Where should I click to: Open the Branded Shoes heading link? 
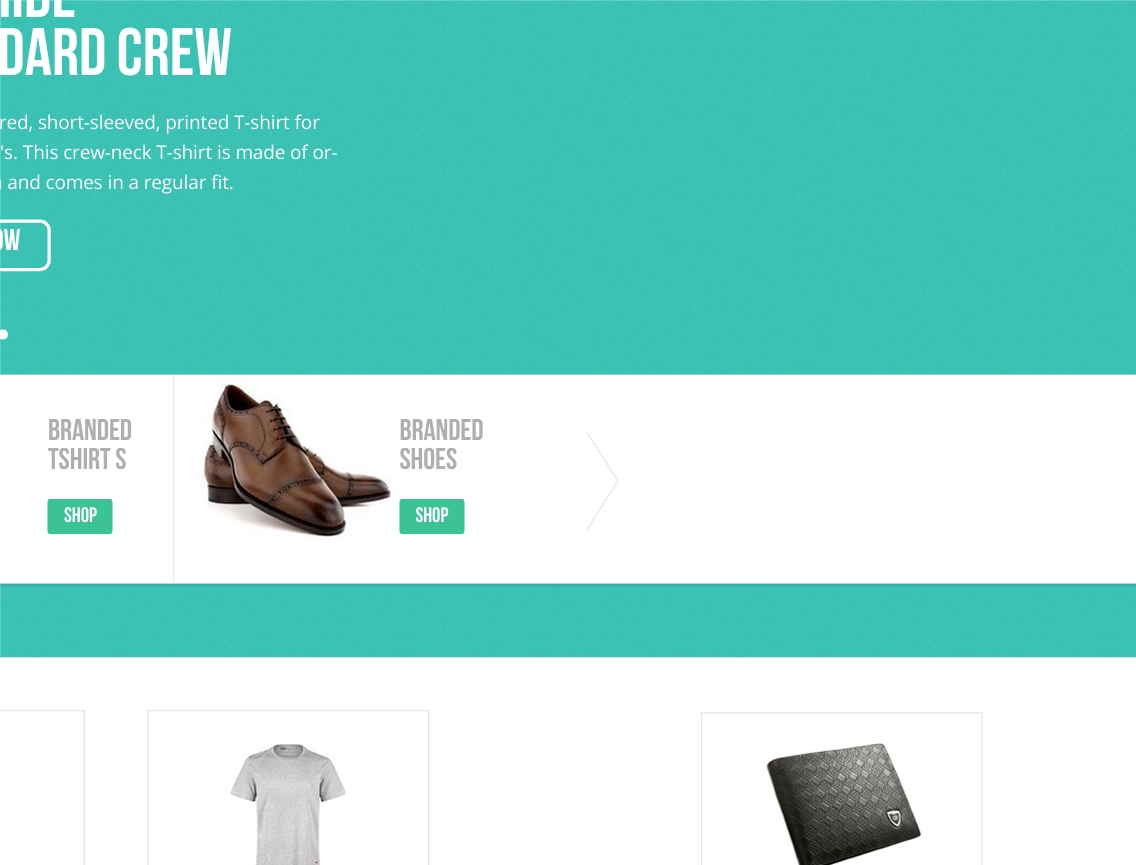(x=441, y=445)
